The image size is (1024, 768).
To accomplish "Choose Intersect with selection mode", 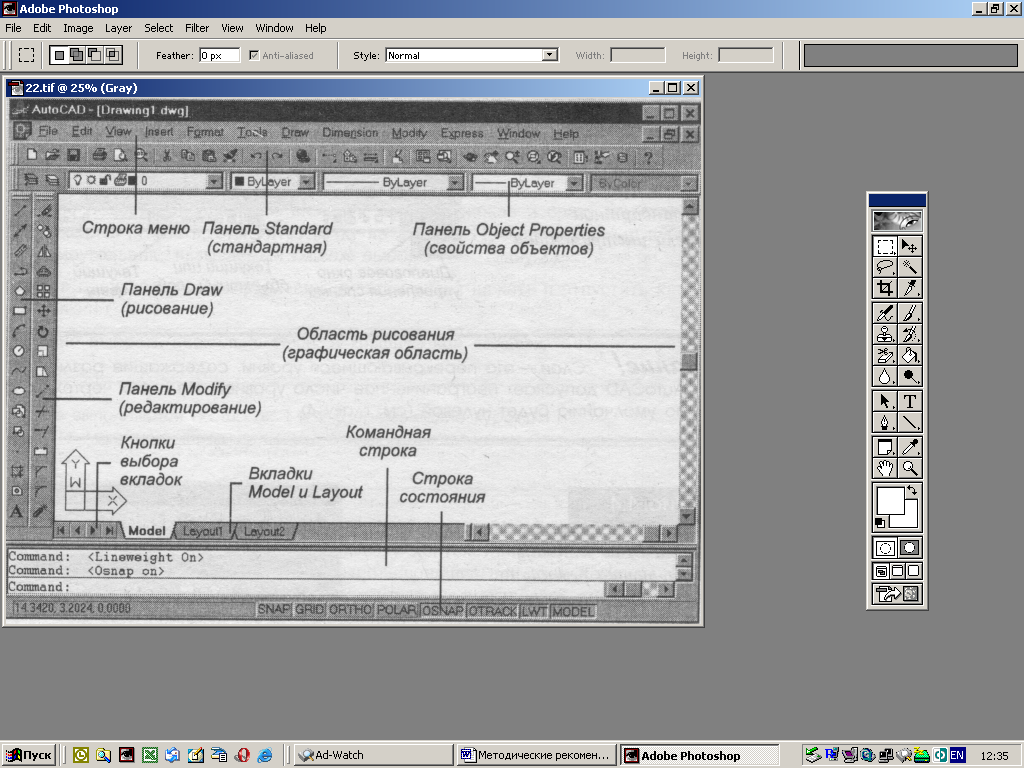I will click(112, 56).
